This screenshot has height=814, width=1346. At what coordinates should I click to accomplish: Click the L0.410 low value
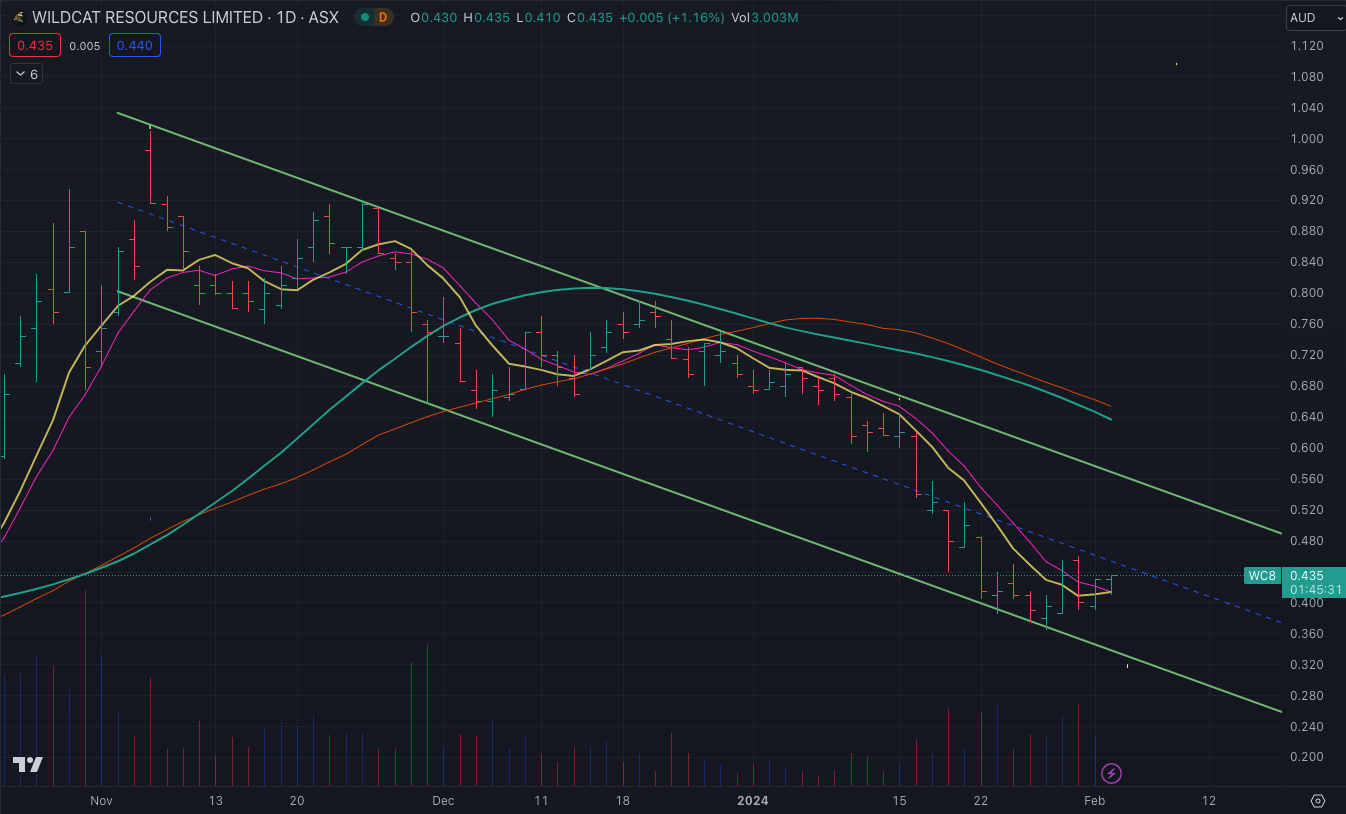[537, 17]
